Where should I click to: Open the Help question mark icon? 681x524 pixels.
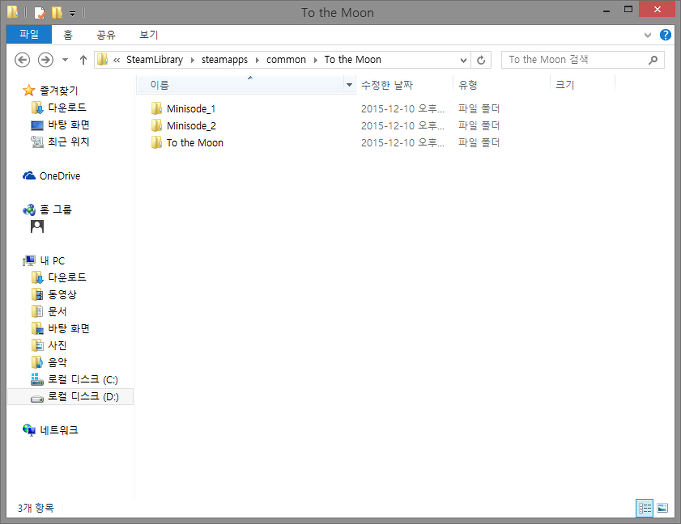(665, 35)
